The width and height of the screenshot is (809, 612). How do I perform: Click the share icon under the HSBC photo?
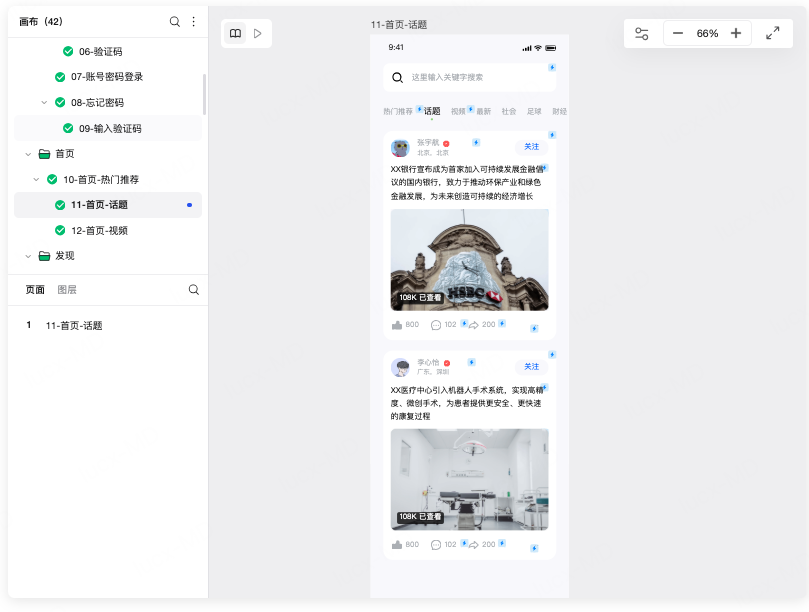coord(474,325)
